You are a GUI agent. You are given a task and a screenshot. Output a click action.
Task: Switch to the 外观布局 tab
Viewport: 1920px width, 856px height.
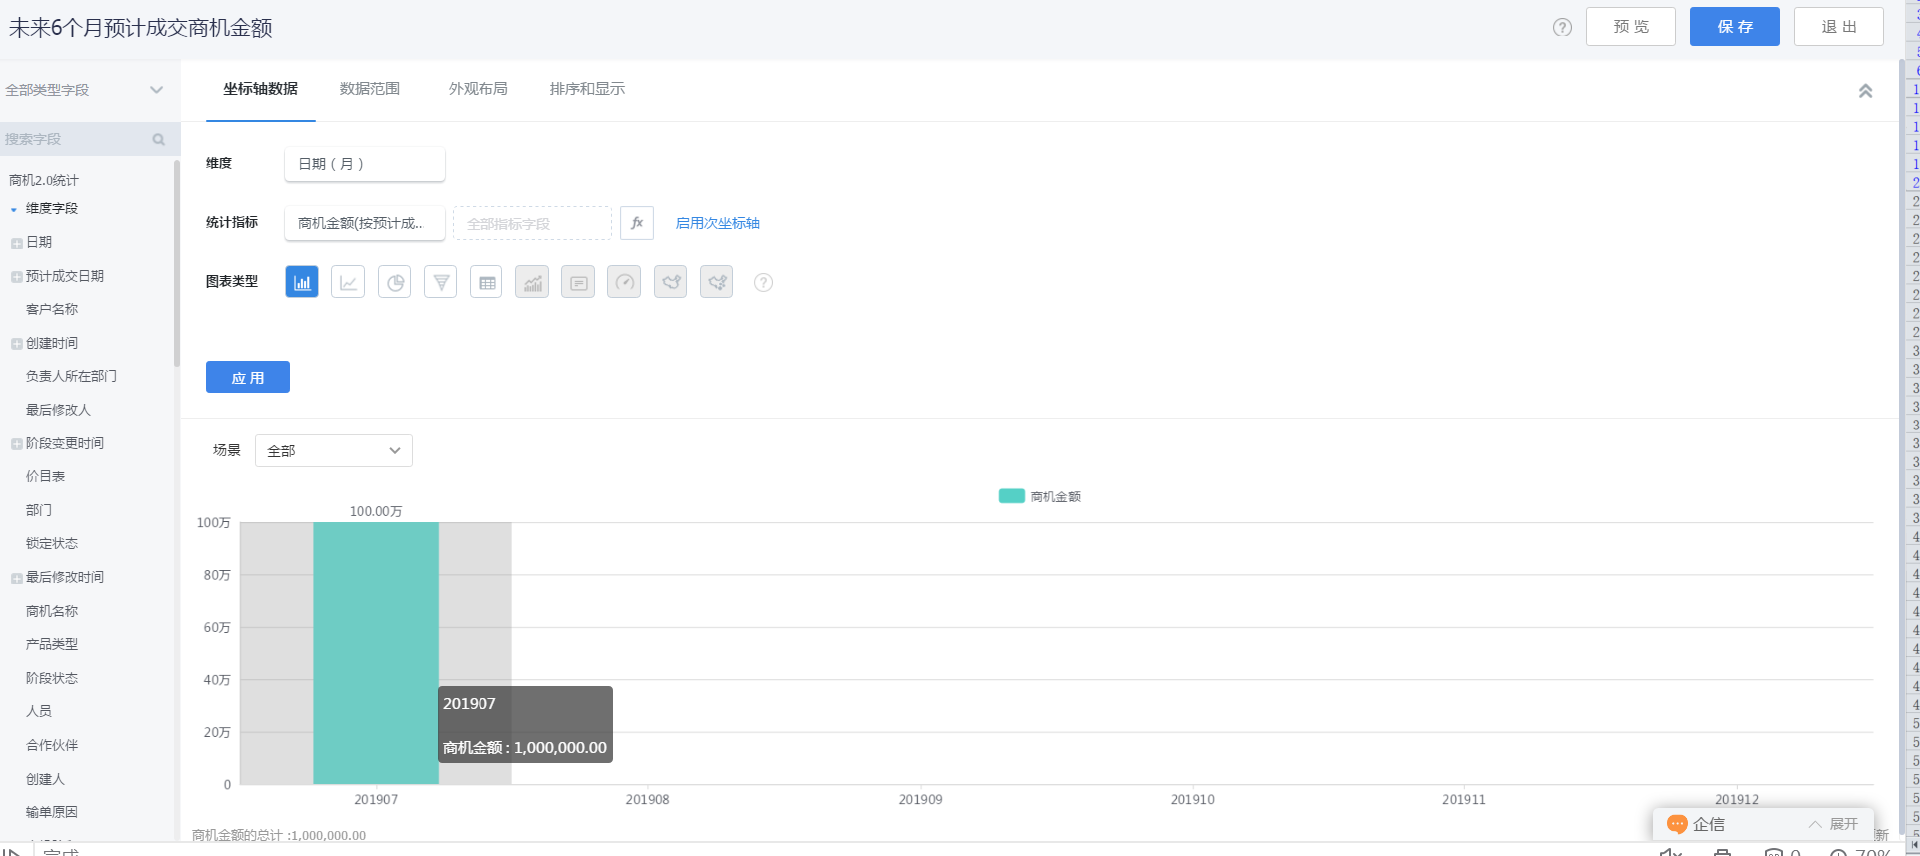pos(478,89)
